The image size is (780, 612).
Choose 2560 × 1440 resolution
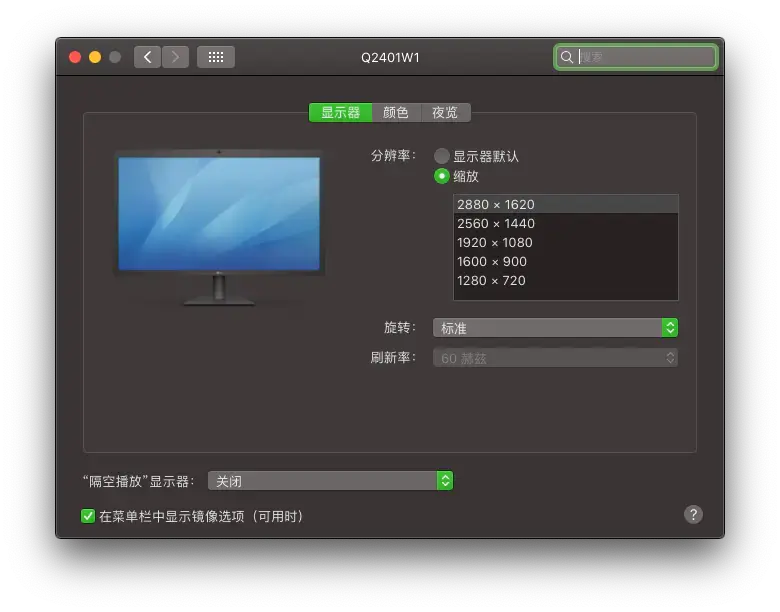[x=566, y=224]
